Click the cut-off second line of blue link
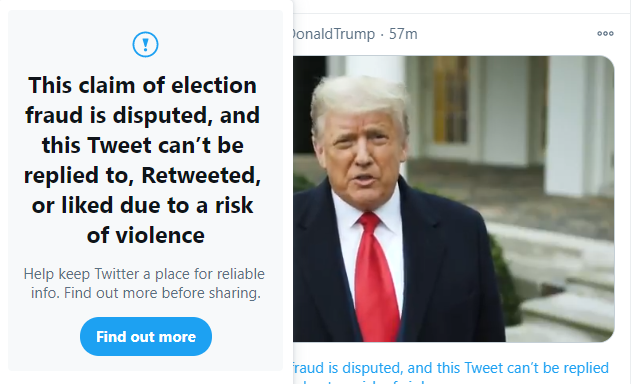Viewport: 632px width, 384px height. coord(363,381)
